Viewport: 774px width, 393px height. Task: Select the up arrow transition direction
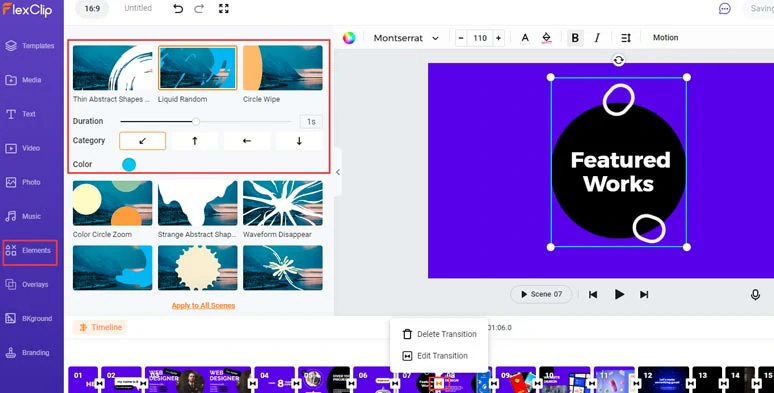pyautogui.click(x=194, y=141)
